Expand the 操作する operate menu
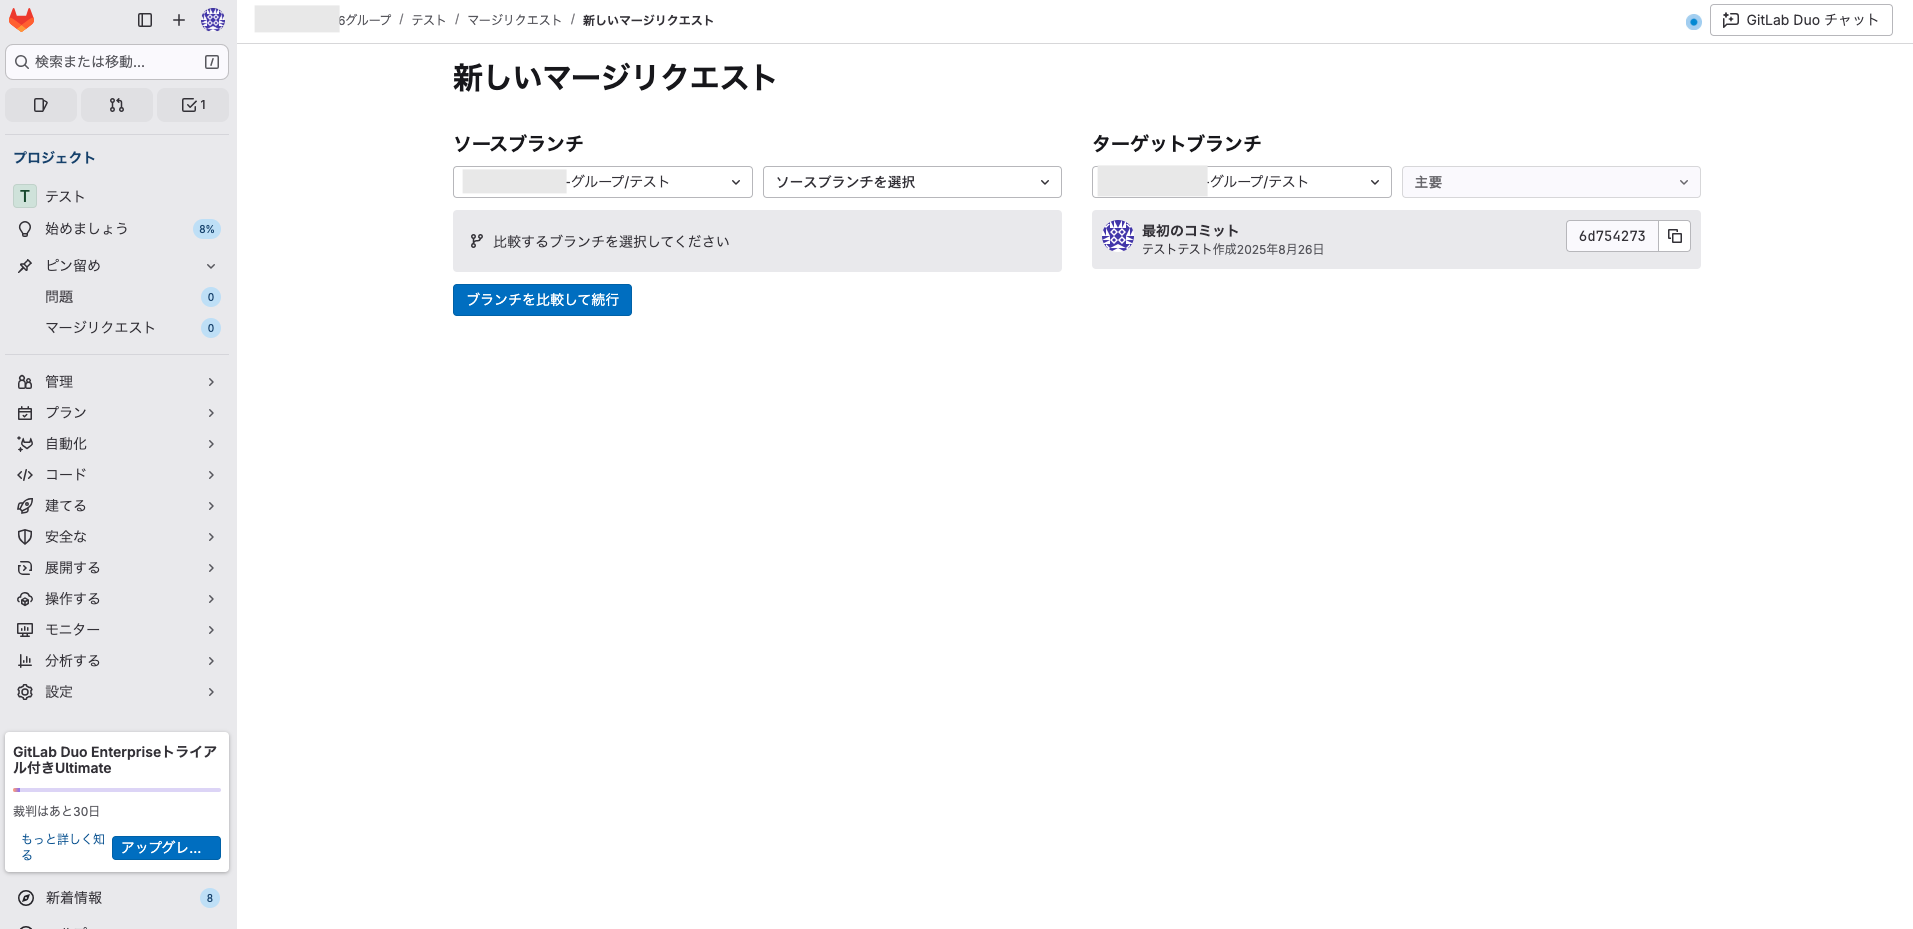This screenshot has height=929, width=1913. coord(117,599)
